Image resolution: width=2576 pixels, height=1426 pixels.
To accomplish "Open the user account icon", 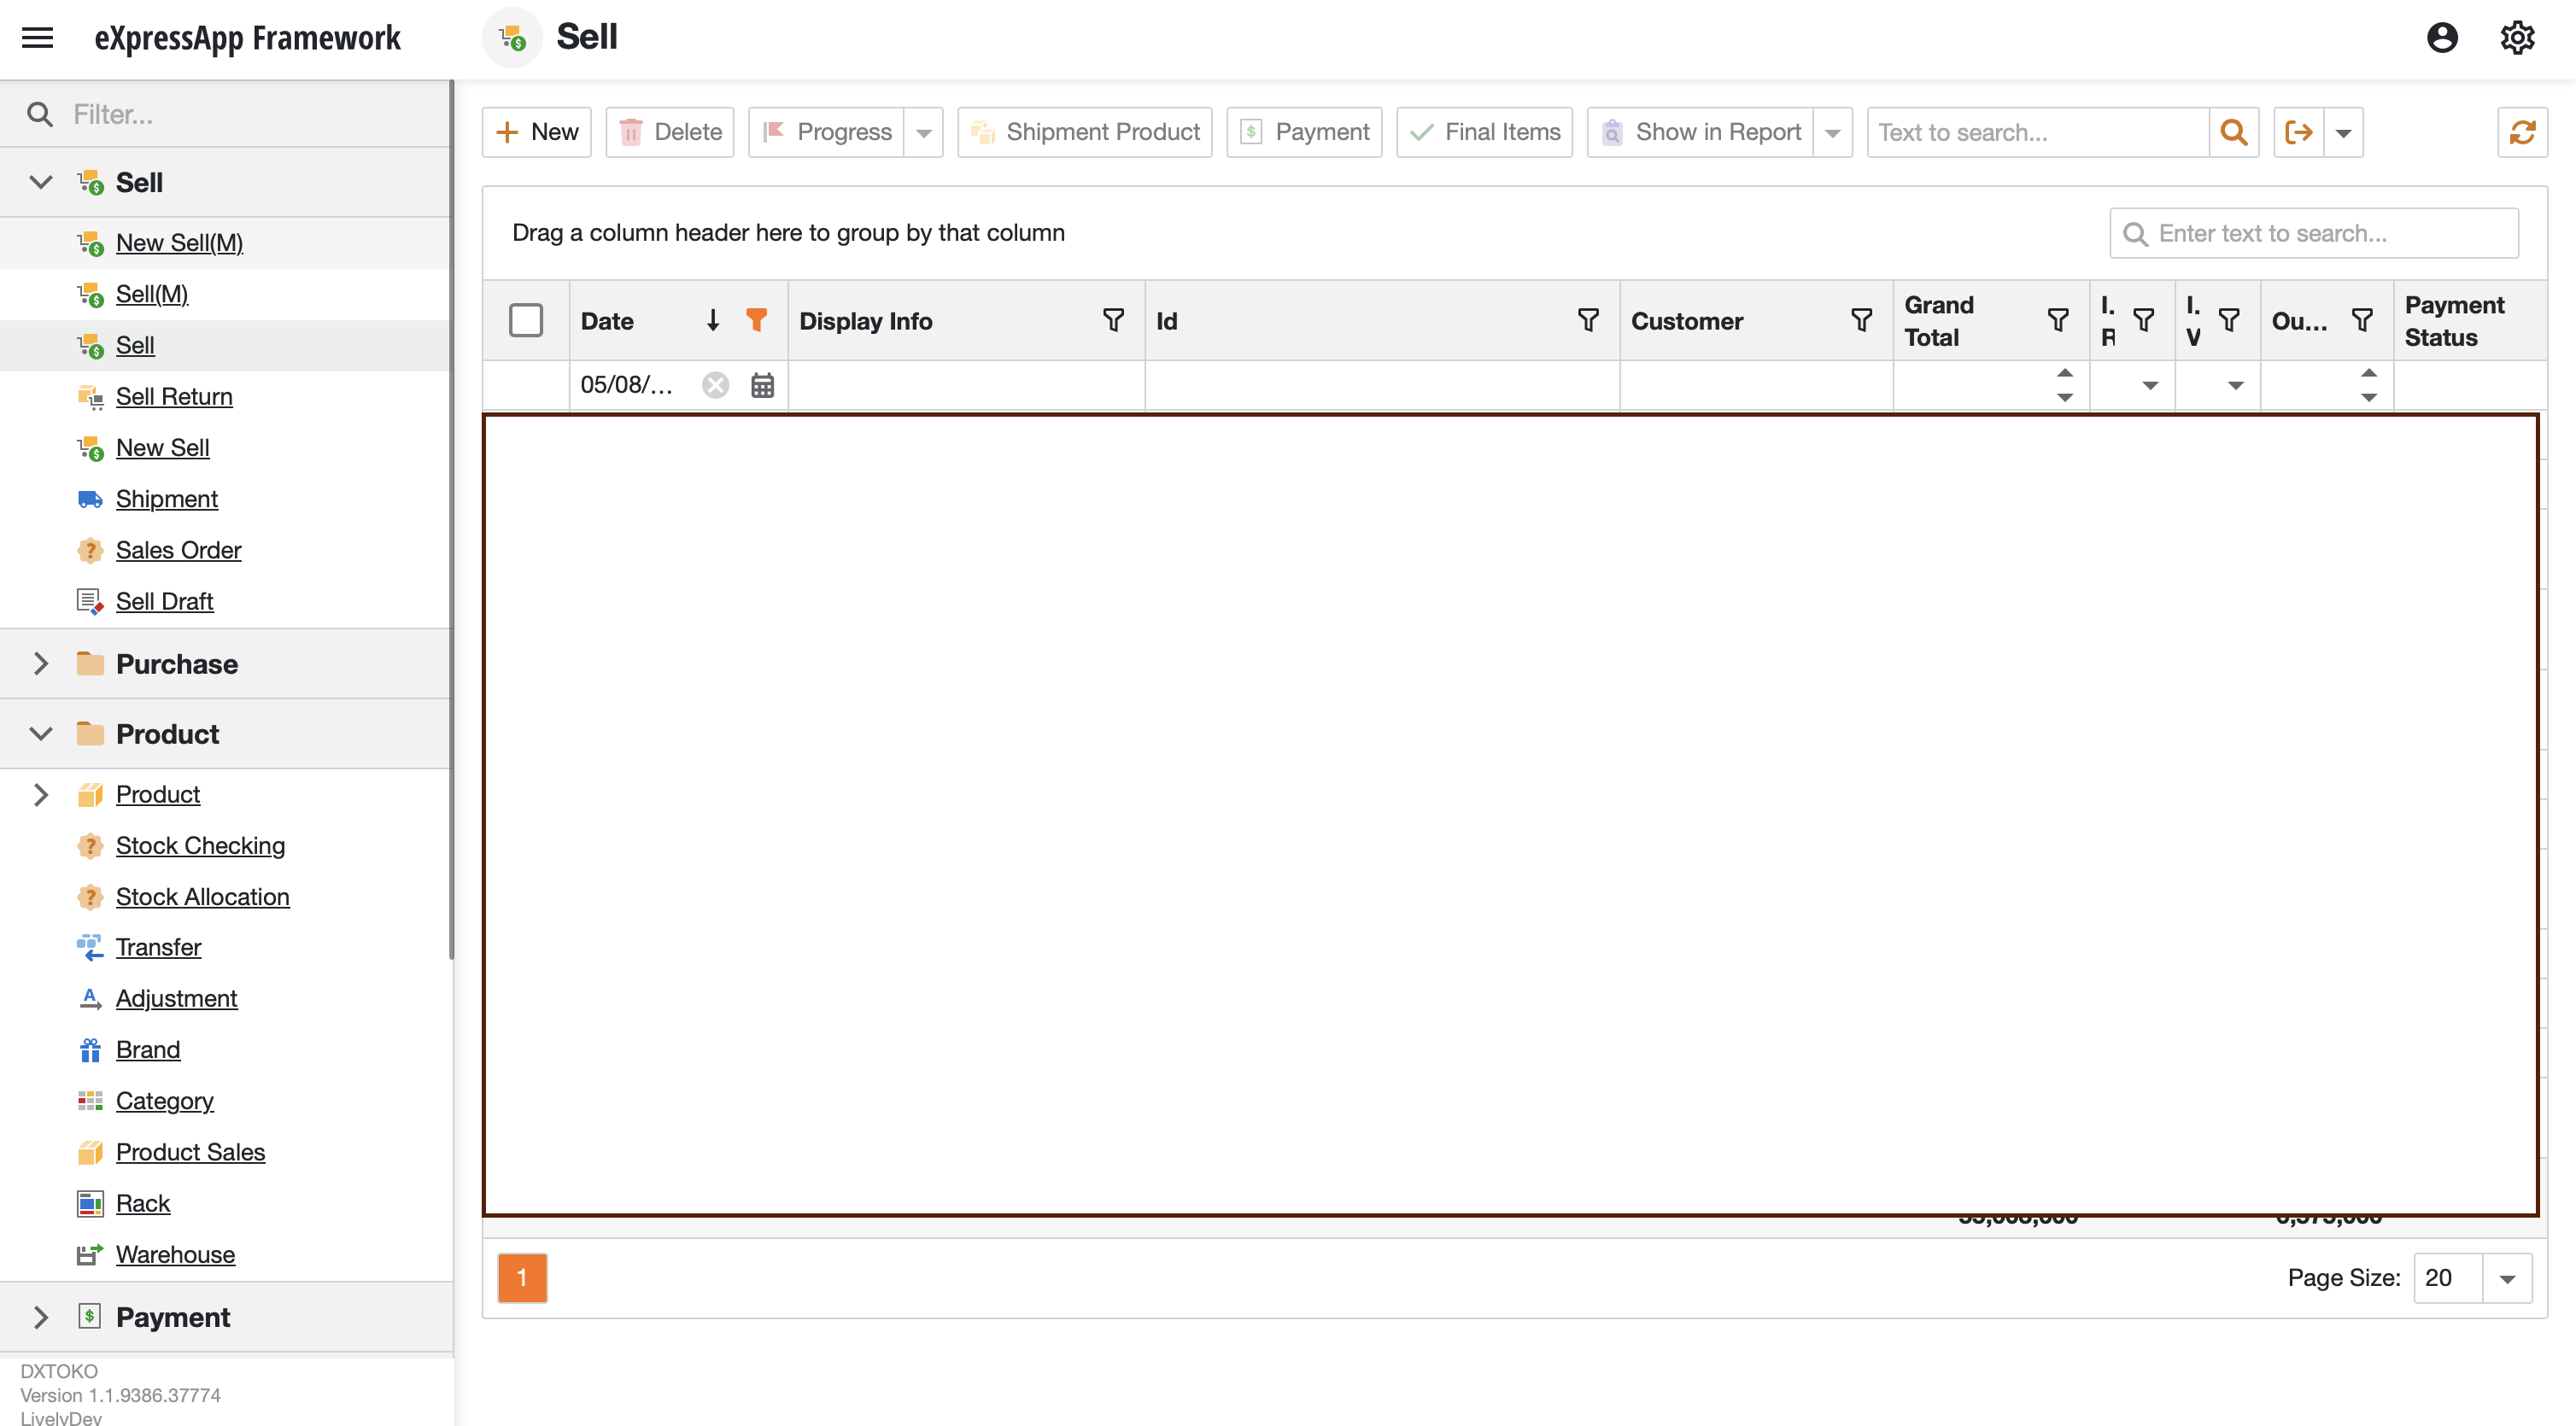I will [x=2441, y=38].
